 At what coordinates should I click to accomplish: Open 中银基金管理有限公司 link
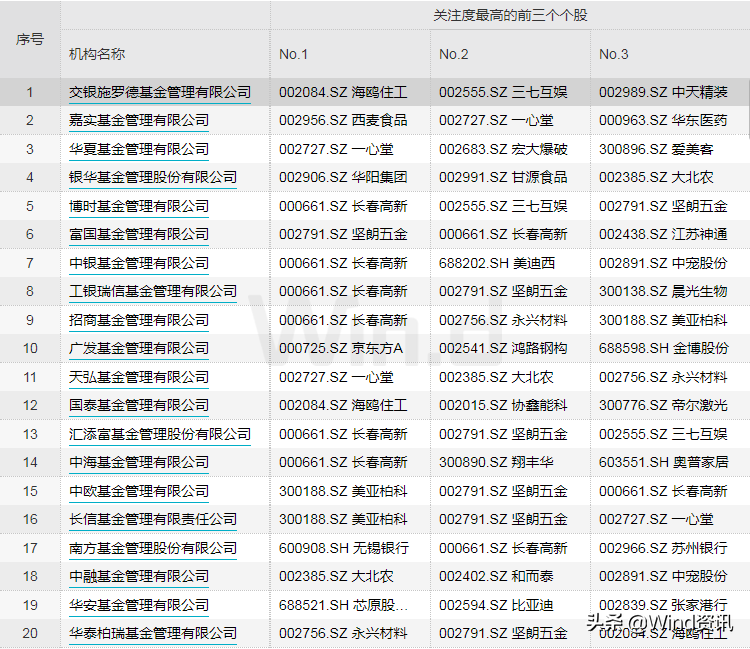(139, 263)
